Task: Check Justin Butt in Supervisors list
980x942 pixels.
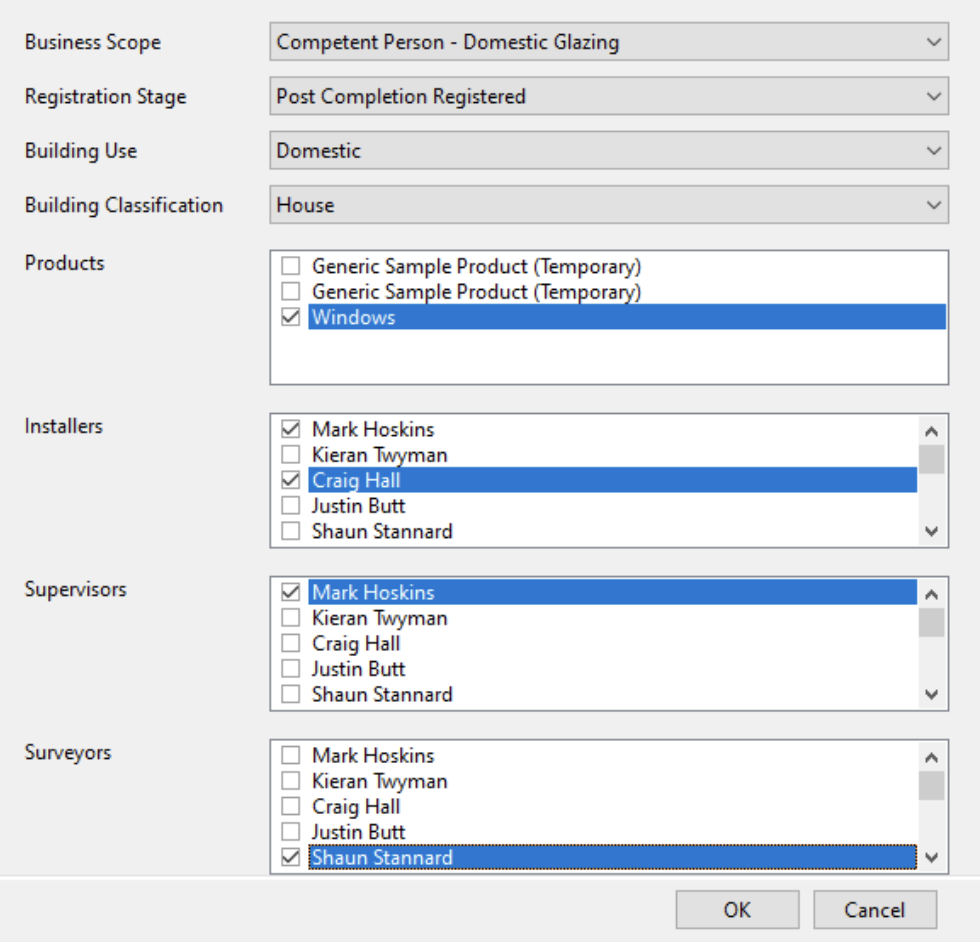Action: (291, 669)
